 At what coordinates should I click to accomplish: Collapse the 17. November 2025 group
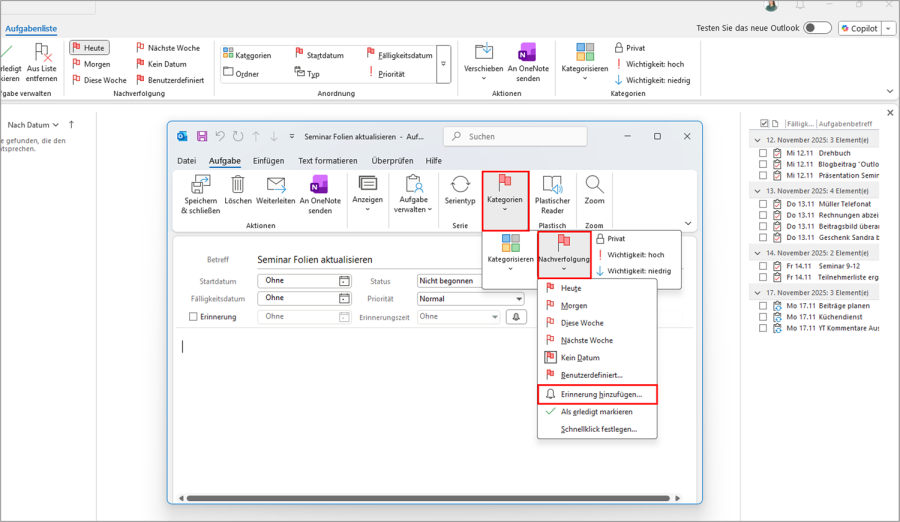tap(757, 292)
